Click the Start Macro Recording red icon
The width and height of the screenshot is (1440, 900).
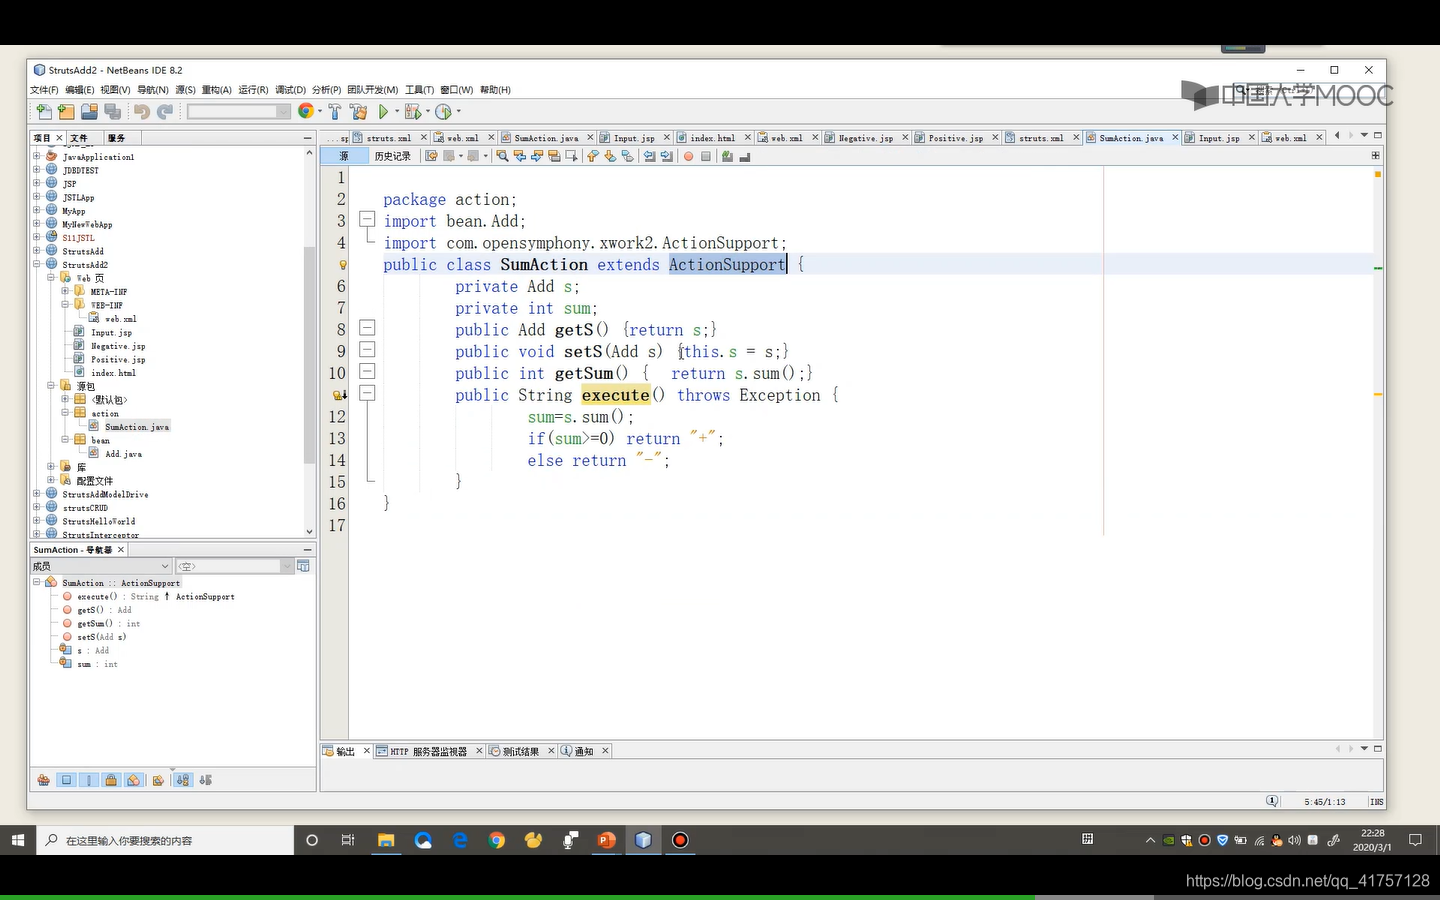688,156
